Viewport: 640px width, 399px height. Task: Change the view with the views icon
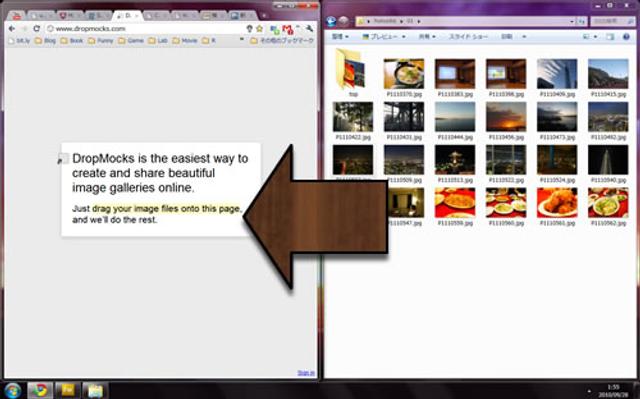point(586,37)
